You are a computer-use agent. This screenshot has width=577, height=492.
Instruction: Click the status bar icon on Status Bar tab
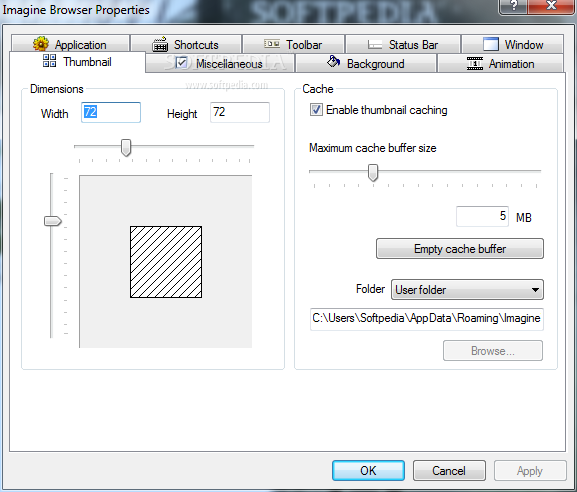tap(375, 45)
